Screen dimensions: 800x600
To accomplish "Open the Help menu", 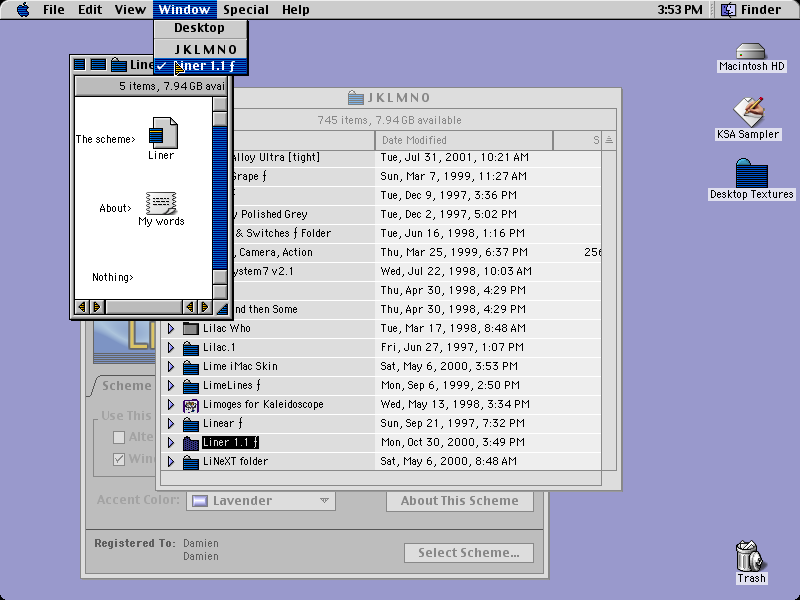I will pyautogui.click(x=295, y=10).
